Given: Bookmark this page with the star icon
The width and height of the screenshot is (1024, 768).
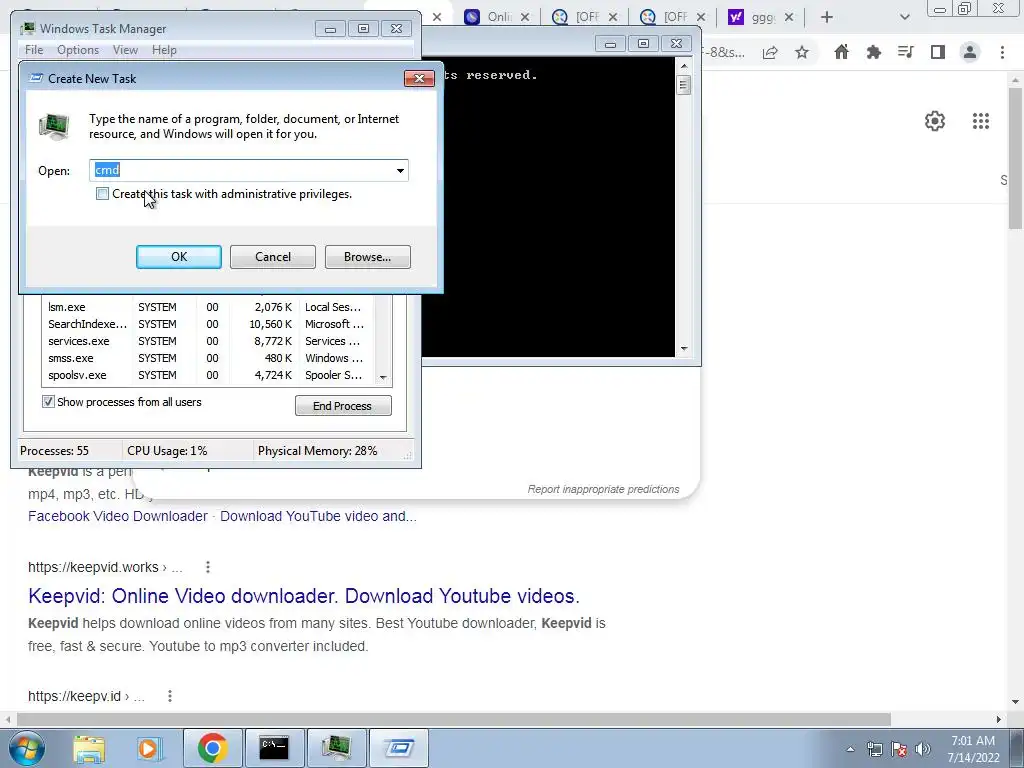Looking at the screenshot, I should 802,52.
